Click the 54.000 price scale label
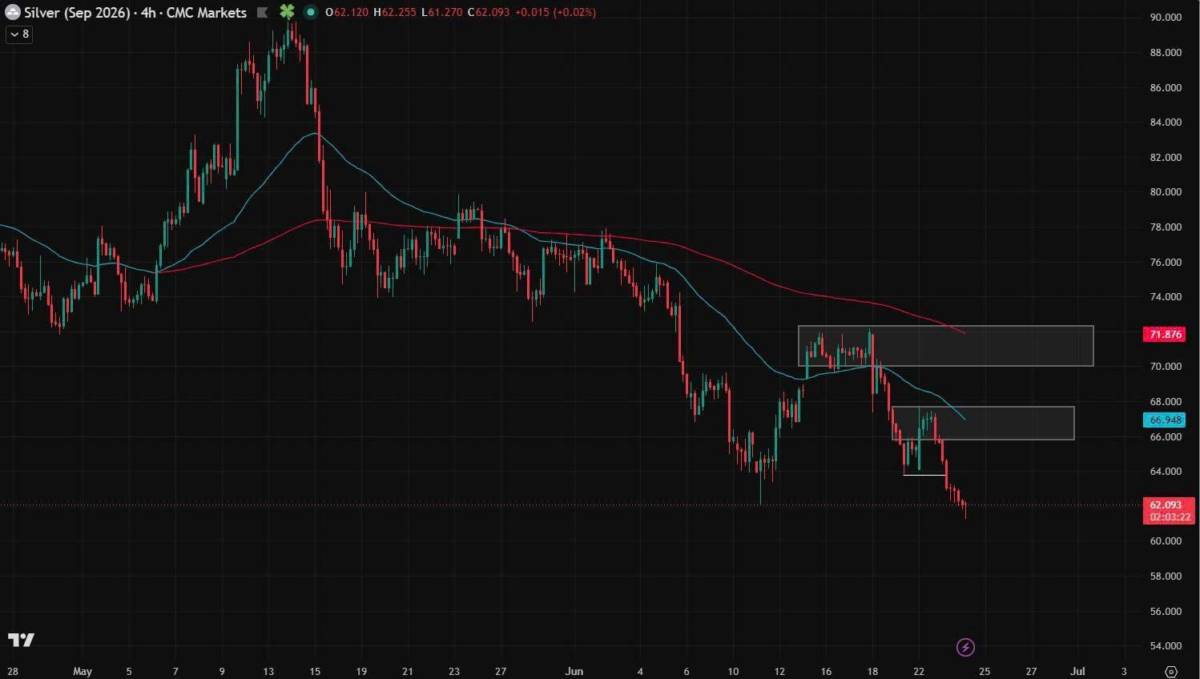1200x679 pixels. pyautogui.click(x=1168, y=646)
